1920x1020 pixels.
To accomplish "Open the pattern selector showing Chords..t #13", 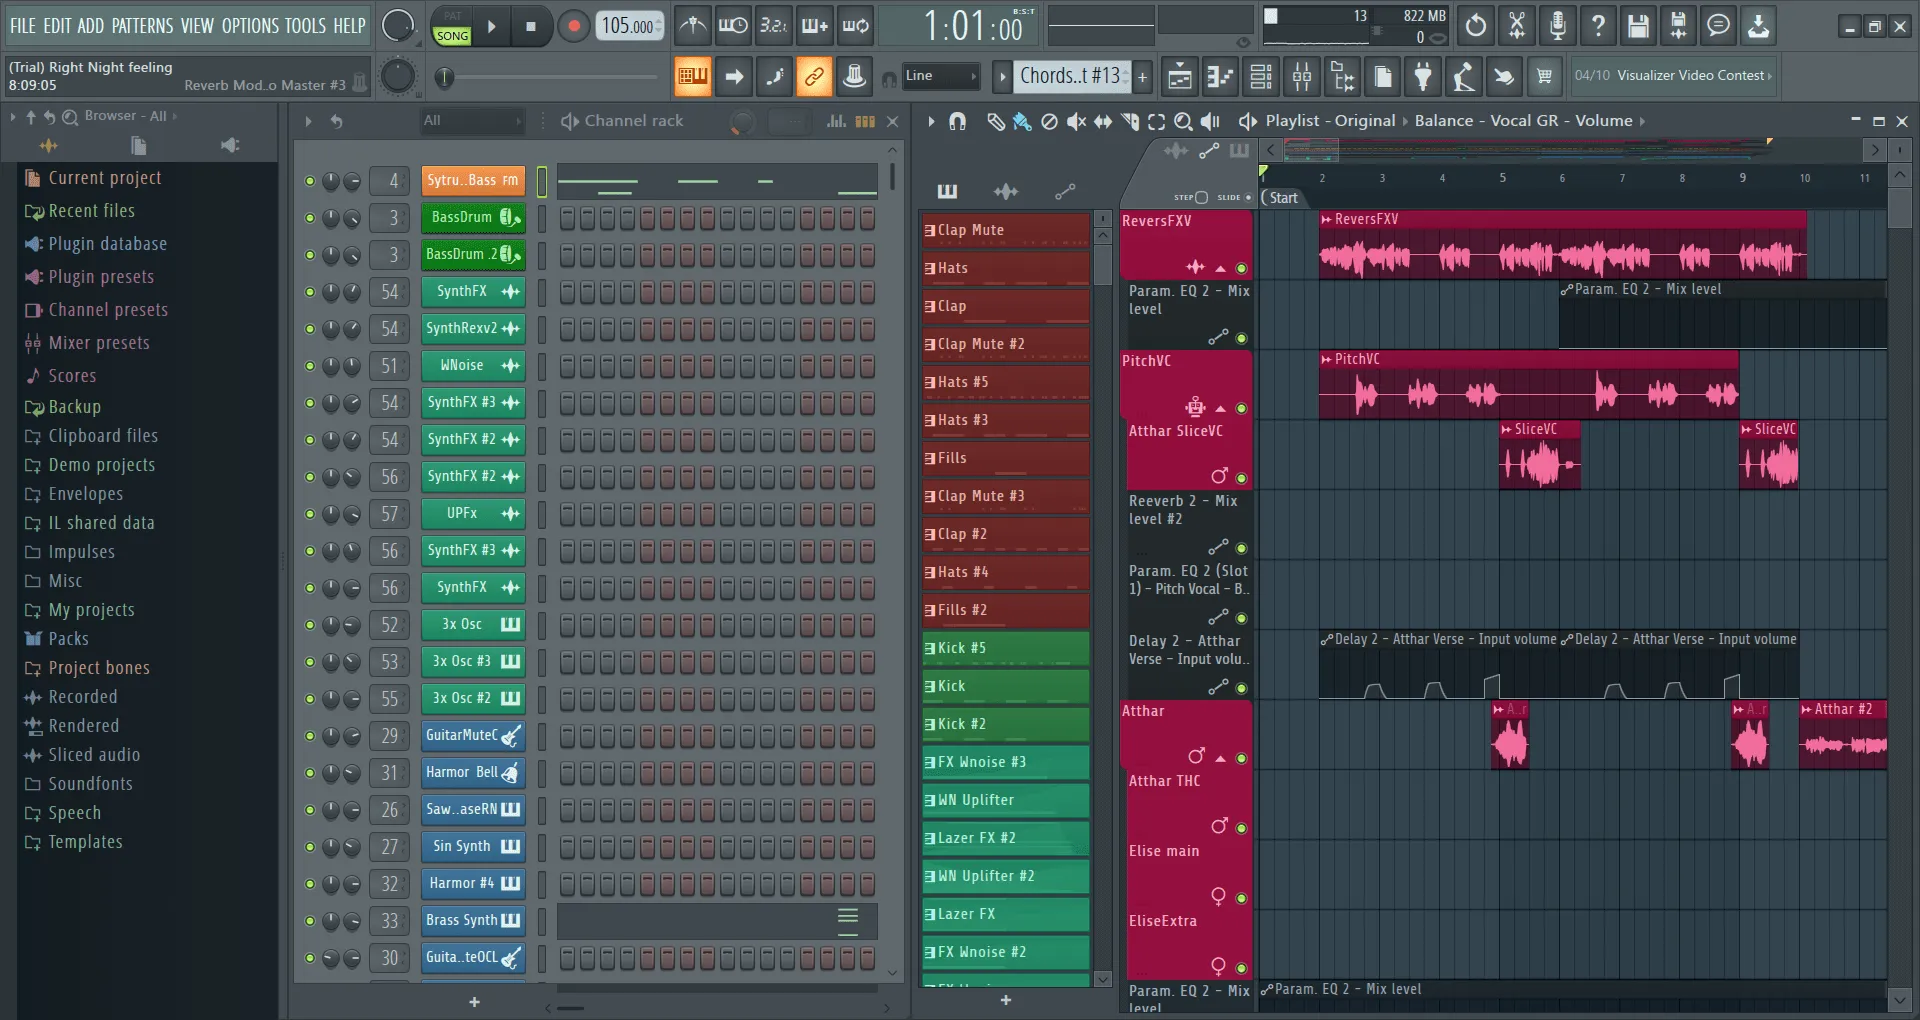I will 1070,76.
